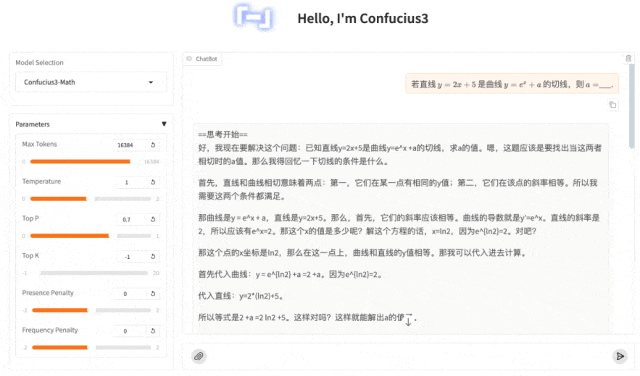The height and width of the screenshot is (376, 640).
Task: Click the Top P label
Action: 31,218
